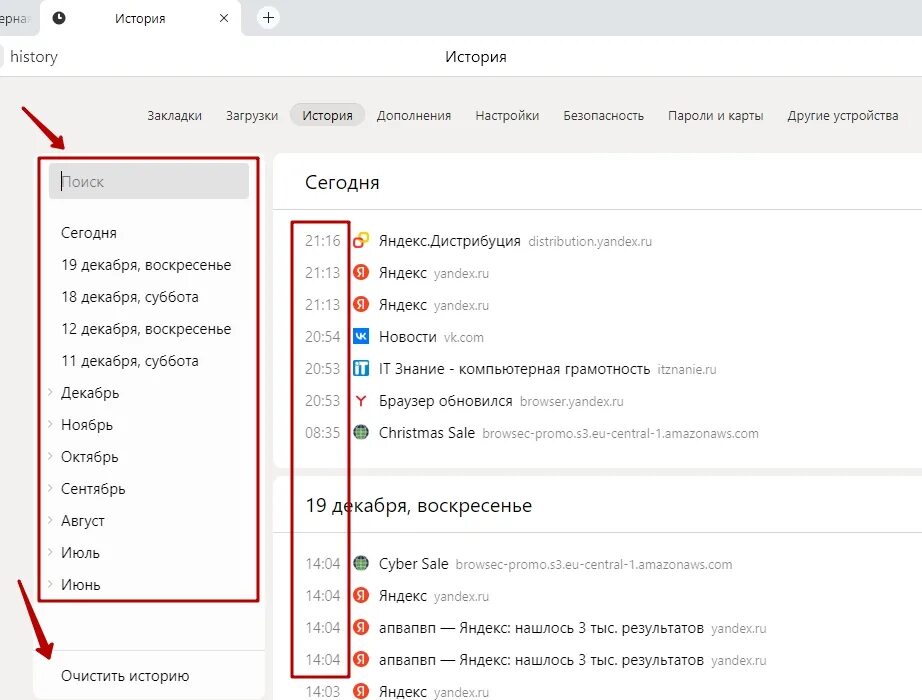Screen dimensions: 922x700
Task: Click the distribution.yandex.ru domain text
Action: pos(590,241)
